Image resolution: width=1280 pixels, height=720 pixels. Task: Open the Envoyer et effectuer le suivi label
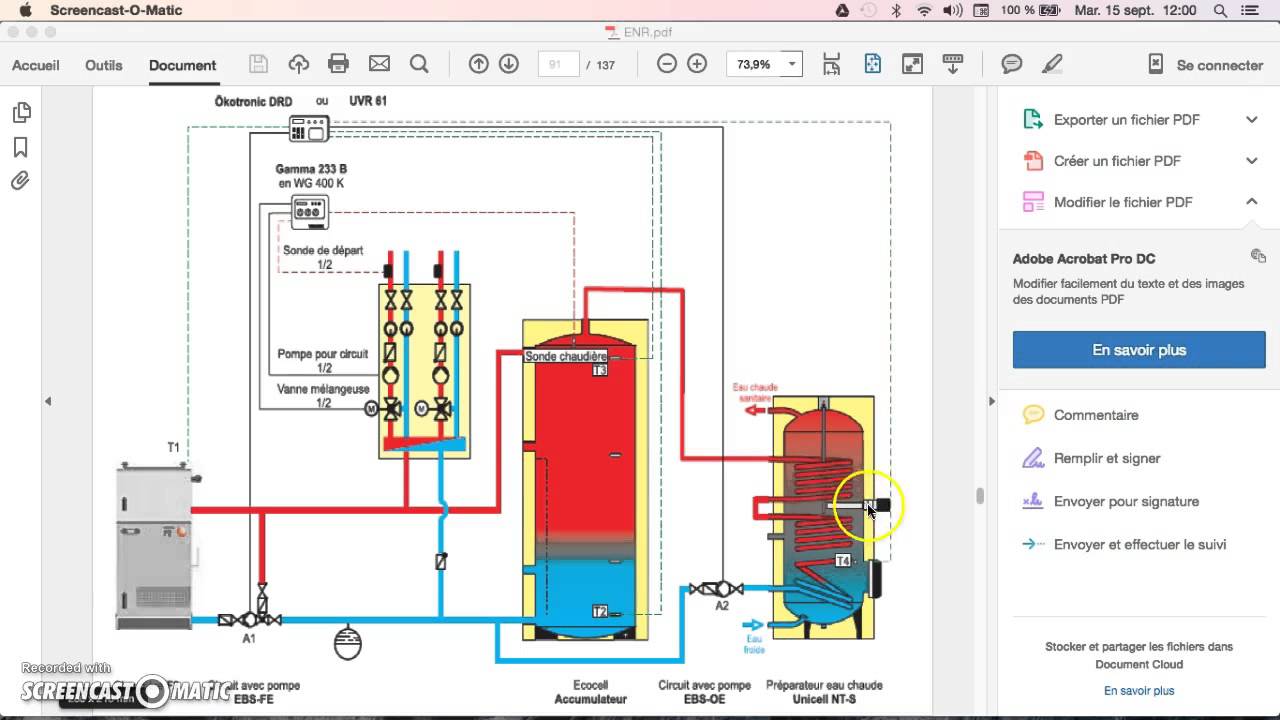coord(1140,544)
